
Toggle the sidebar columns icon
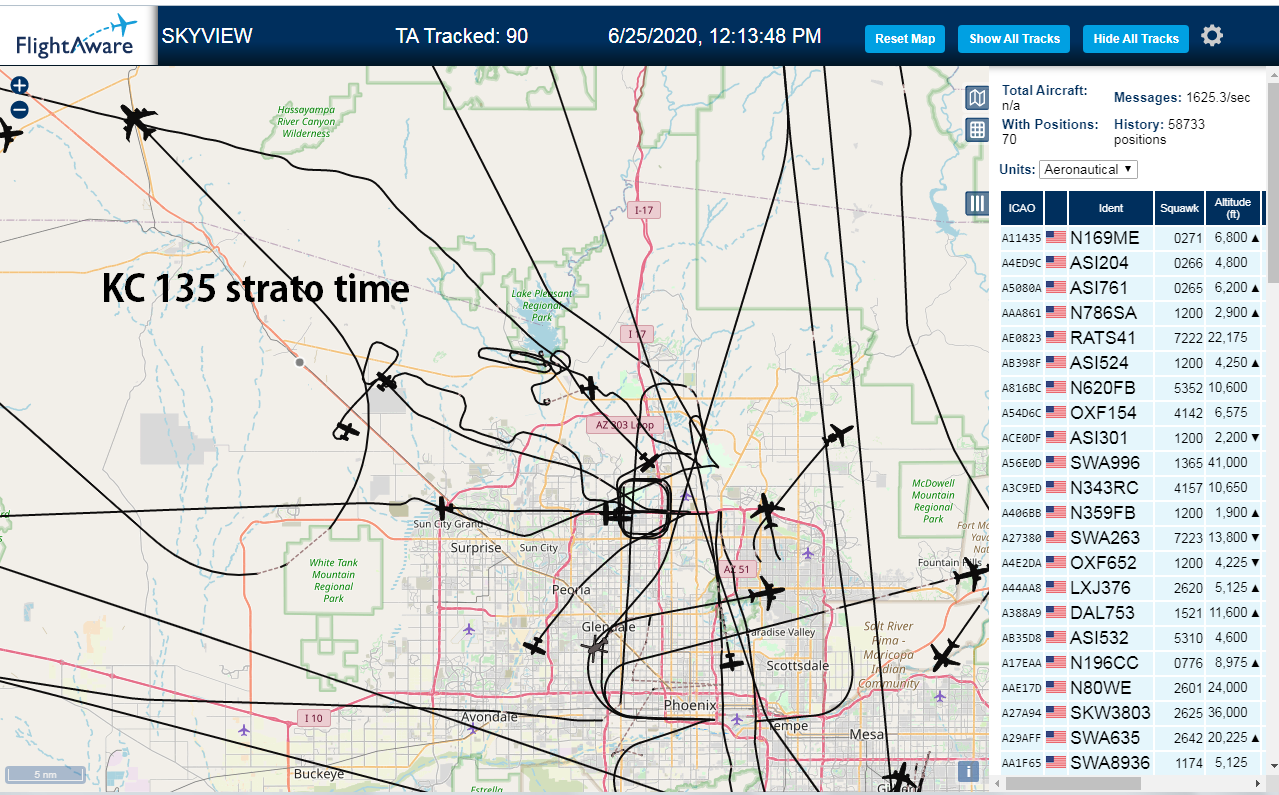pos(977,203)
